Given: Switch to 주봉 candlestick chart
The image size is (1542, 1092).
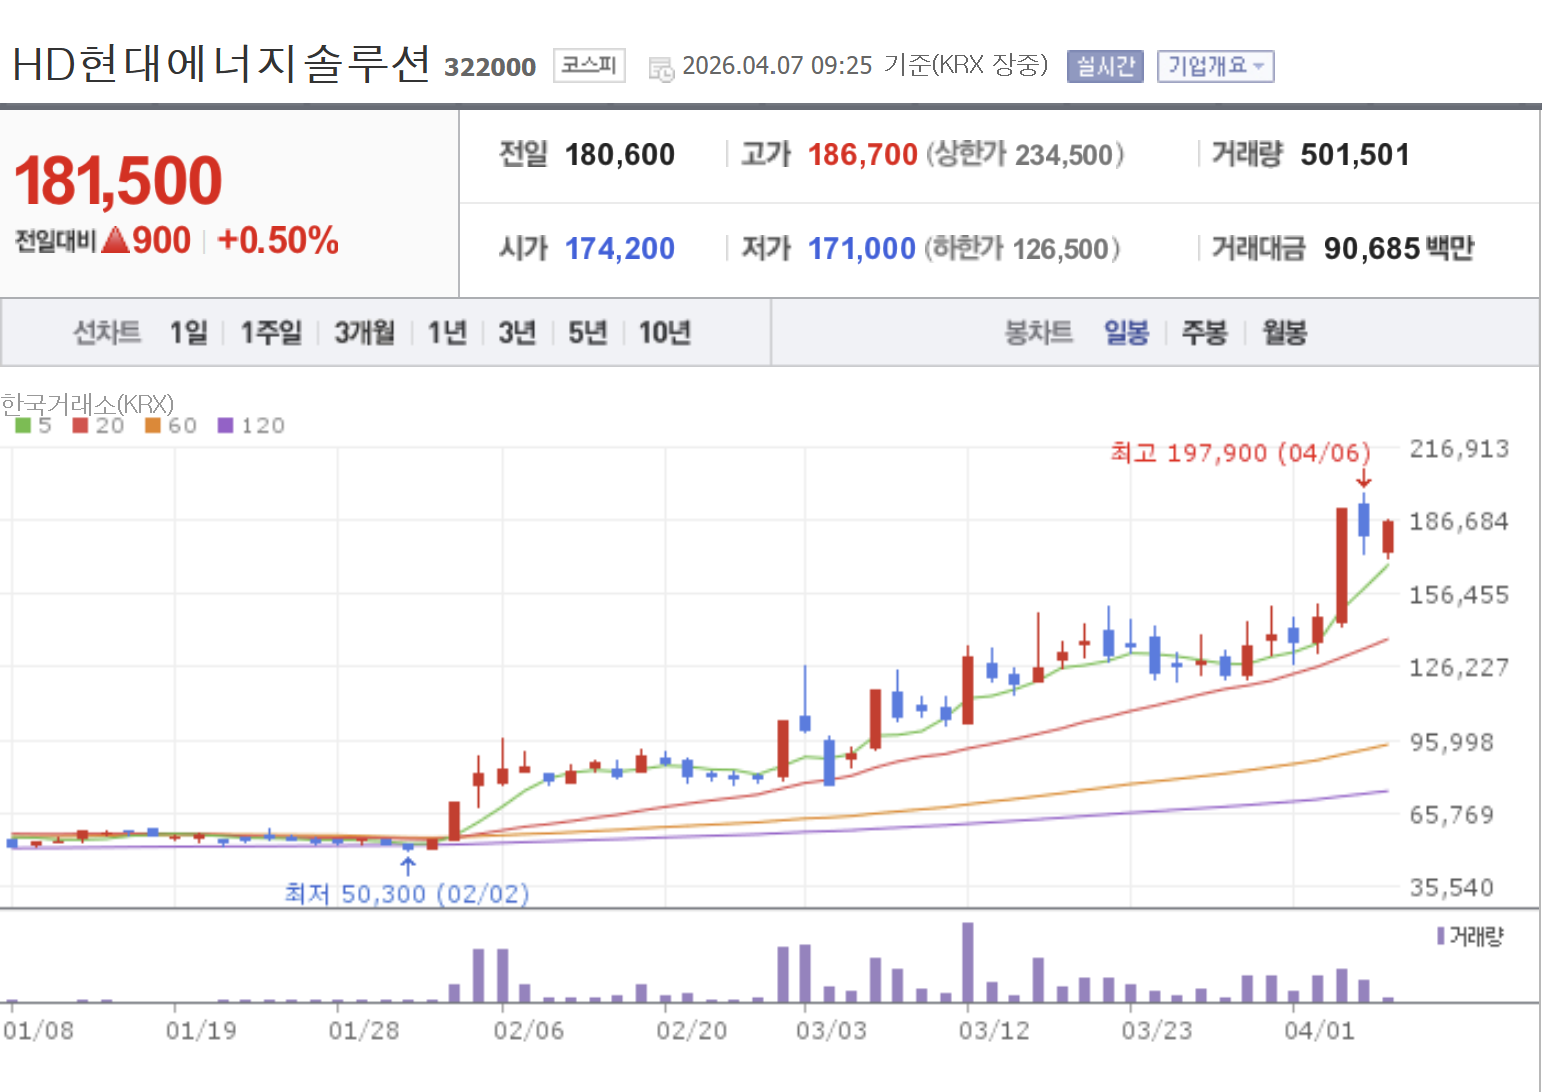Looking at the screenshot, I should coord(1204,332).
